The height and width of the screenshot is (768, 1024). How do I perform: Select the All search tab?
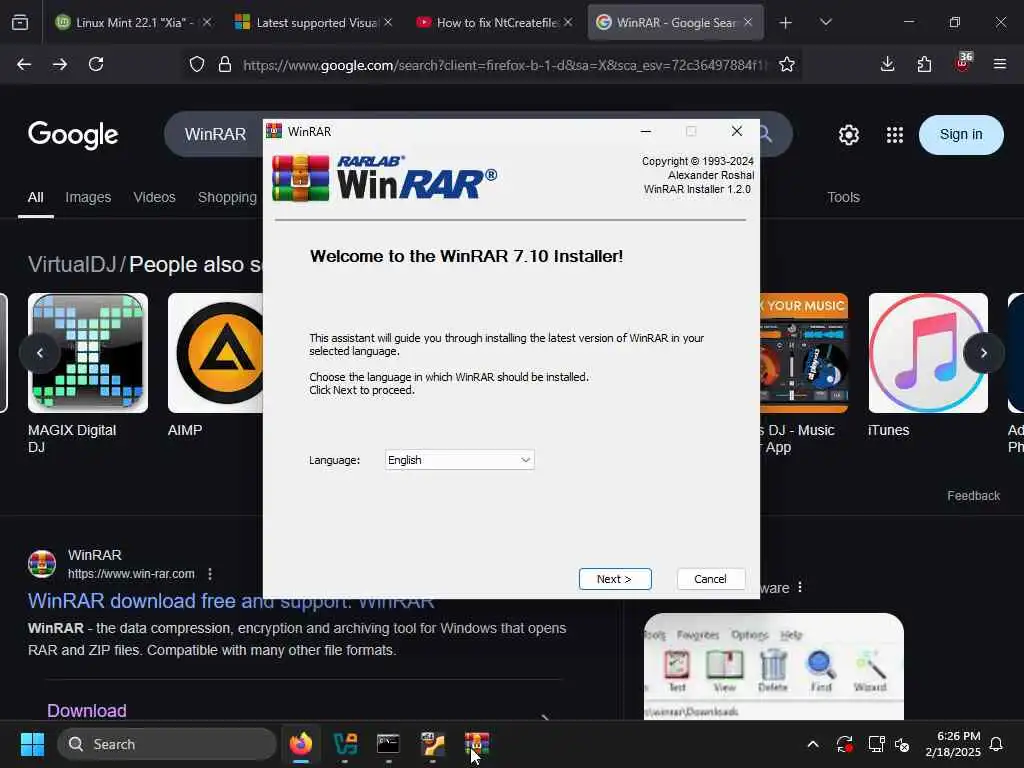pos(35,197)
